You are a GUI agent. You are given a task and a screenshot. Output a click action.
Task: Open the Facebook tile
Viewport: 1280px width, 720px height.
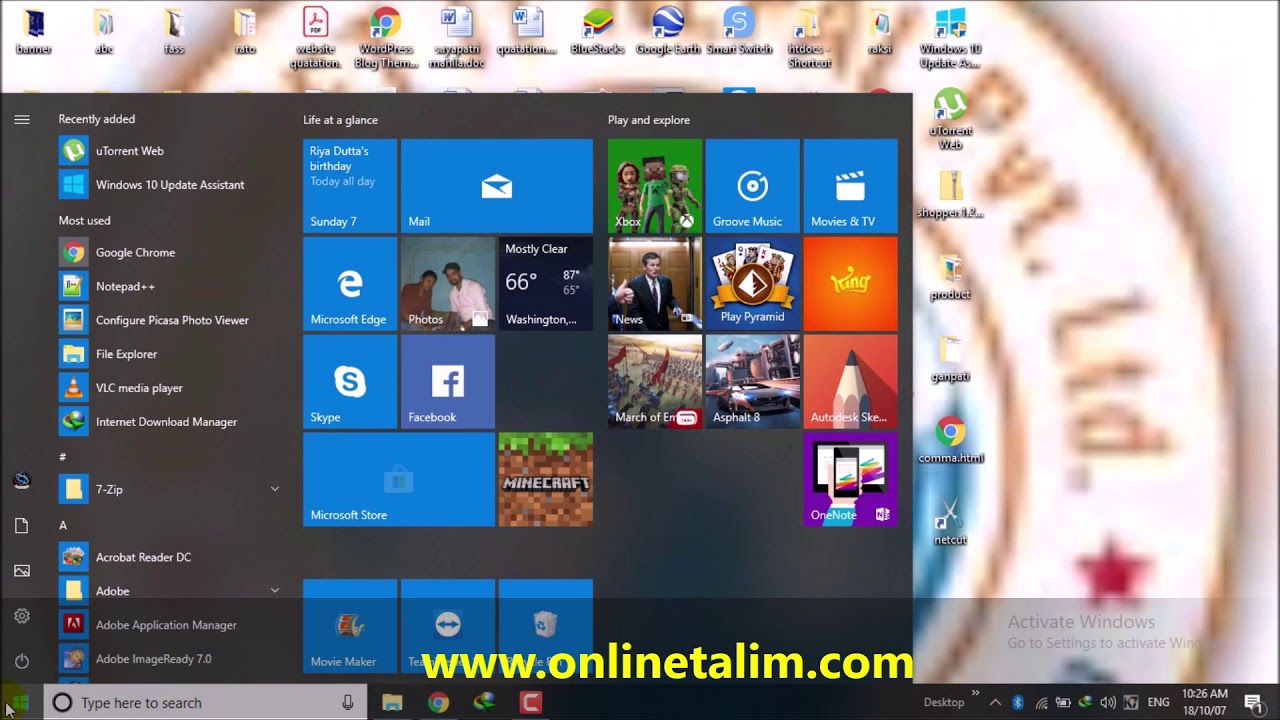pos(448,382)
